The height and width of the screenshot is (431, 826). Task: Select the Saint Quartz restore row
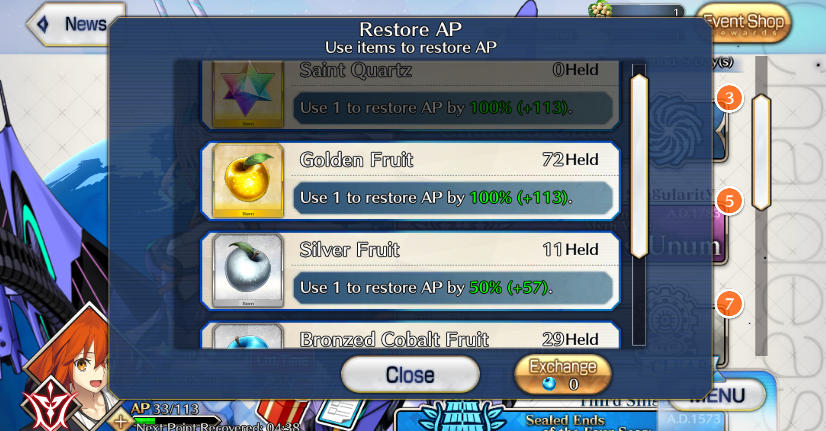point(410,95)
